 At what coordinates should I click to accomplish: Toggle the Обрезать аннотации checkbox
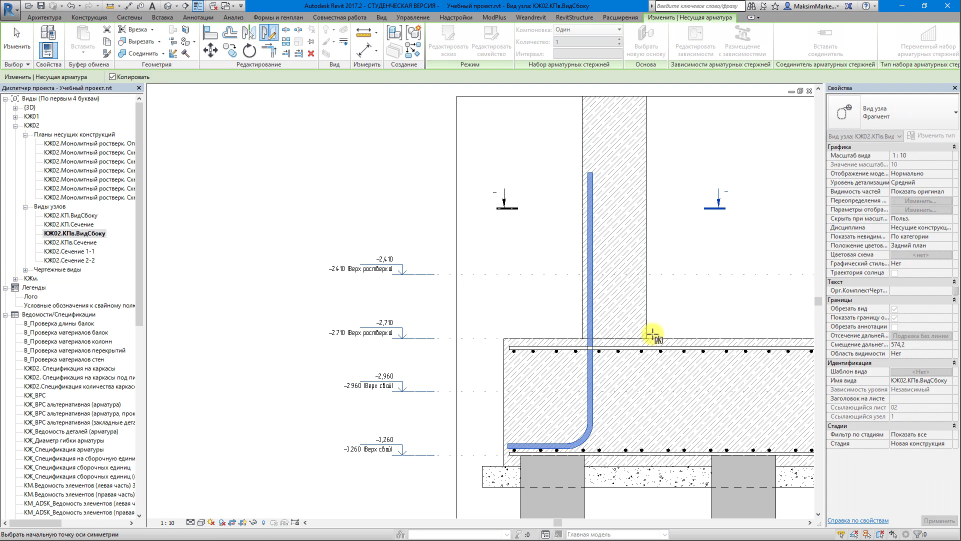894,326
